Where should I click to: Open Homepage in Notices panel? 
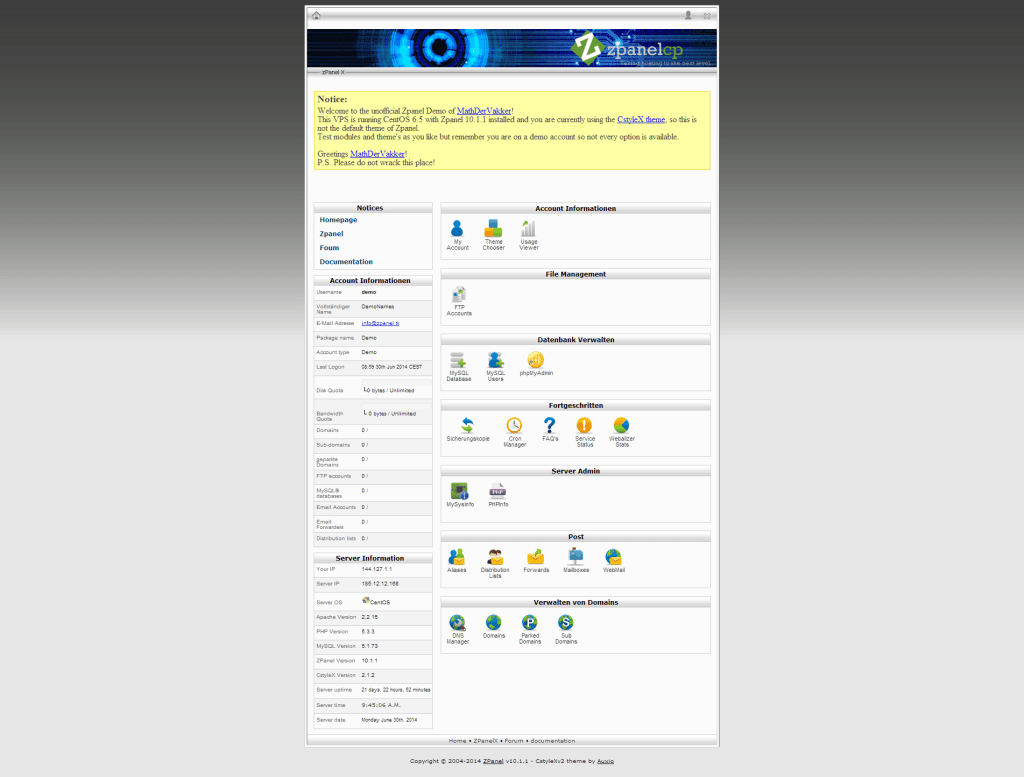(x=338, y=220)
